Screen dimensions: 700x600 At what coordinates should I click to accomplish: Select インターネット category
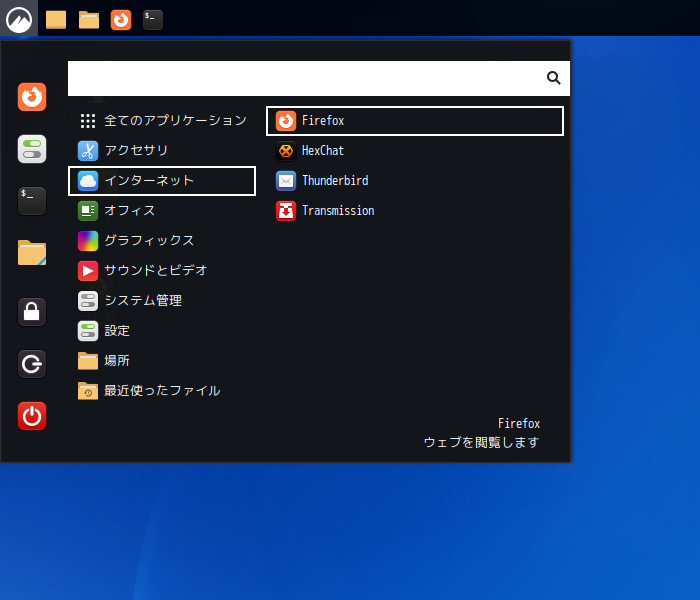[x=162, y=181]
